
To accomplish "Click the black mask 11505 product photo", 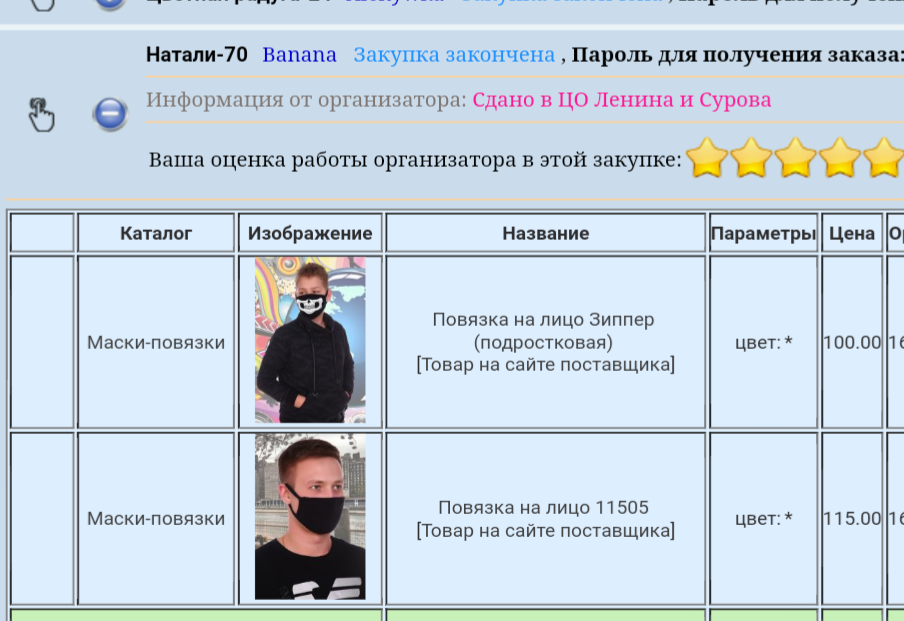I will click(308, 517).
